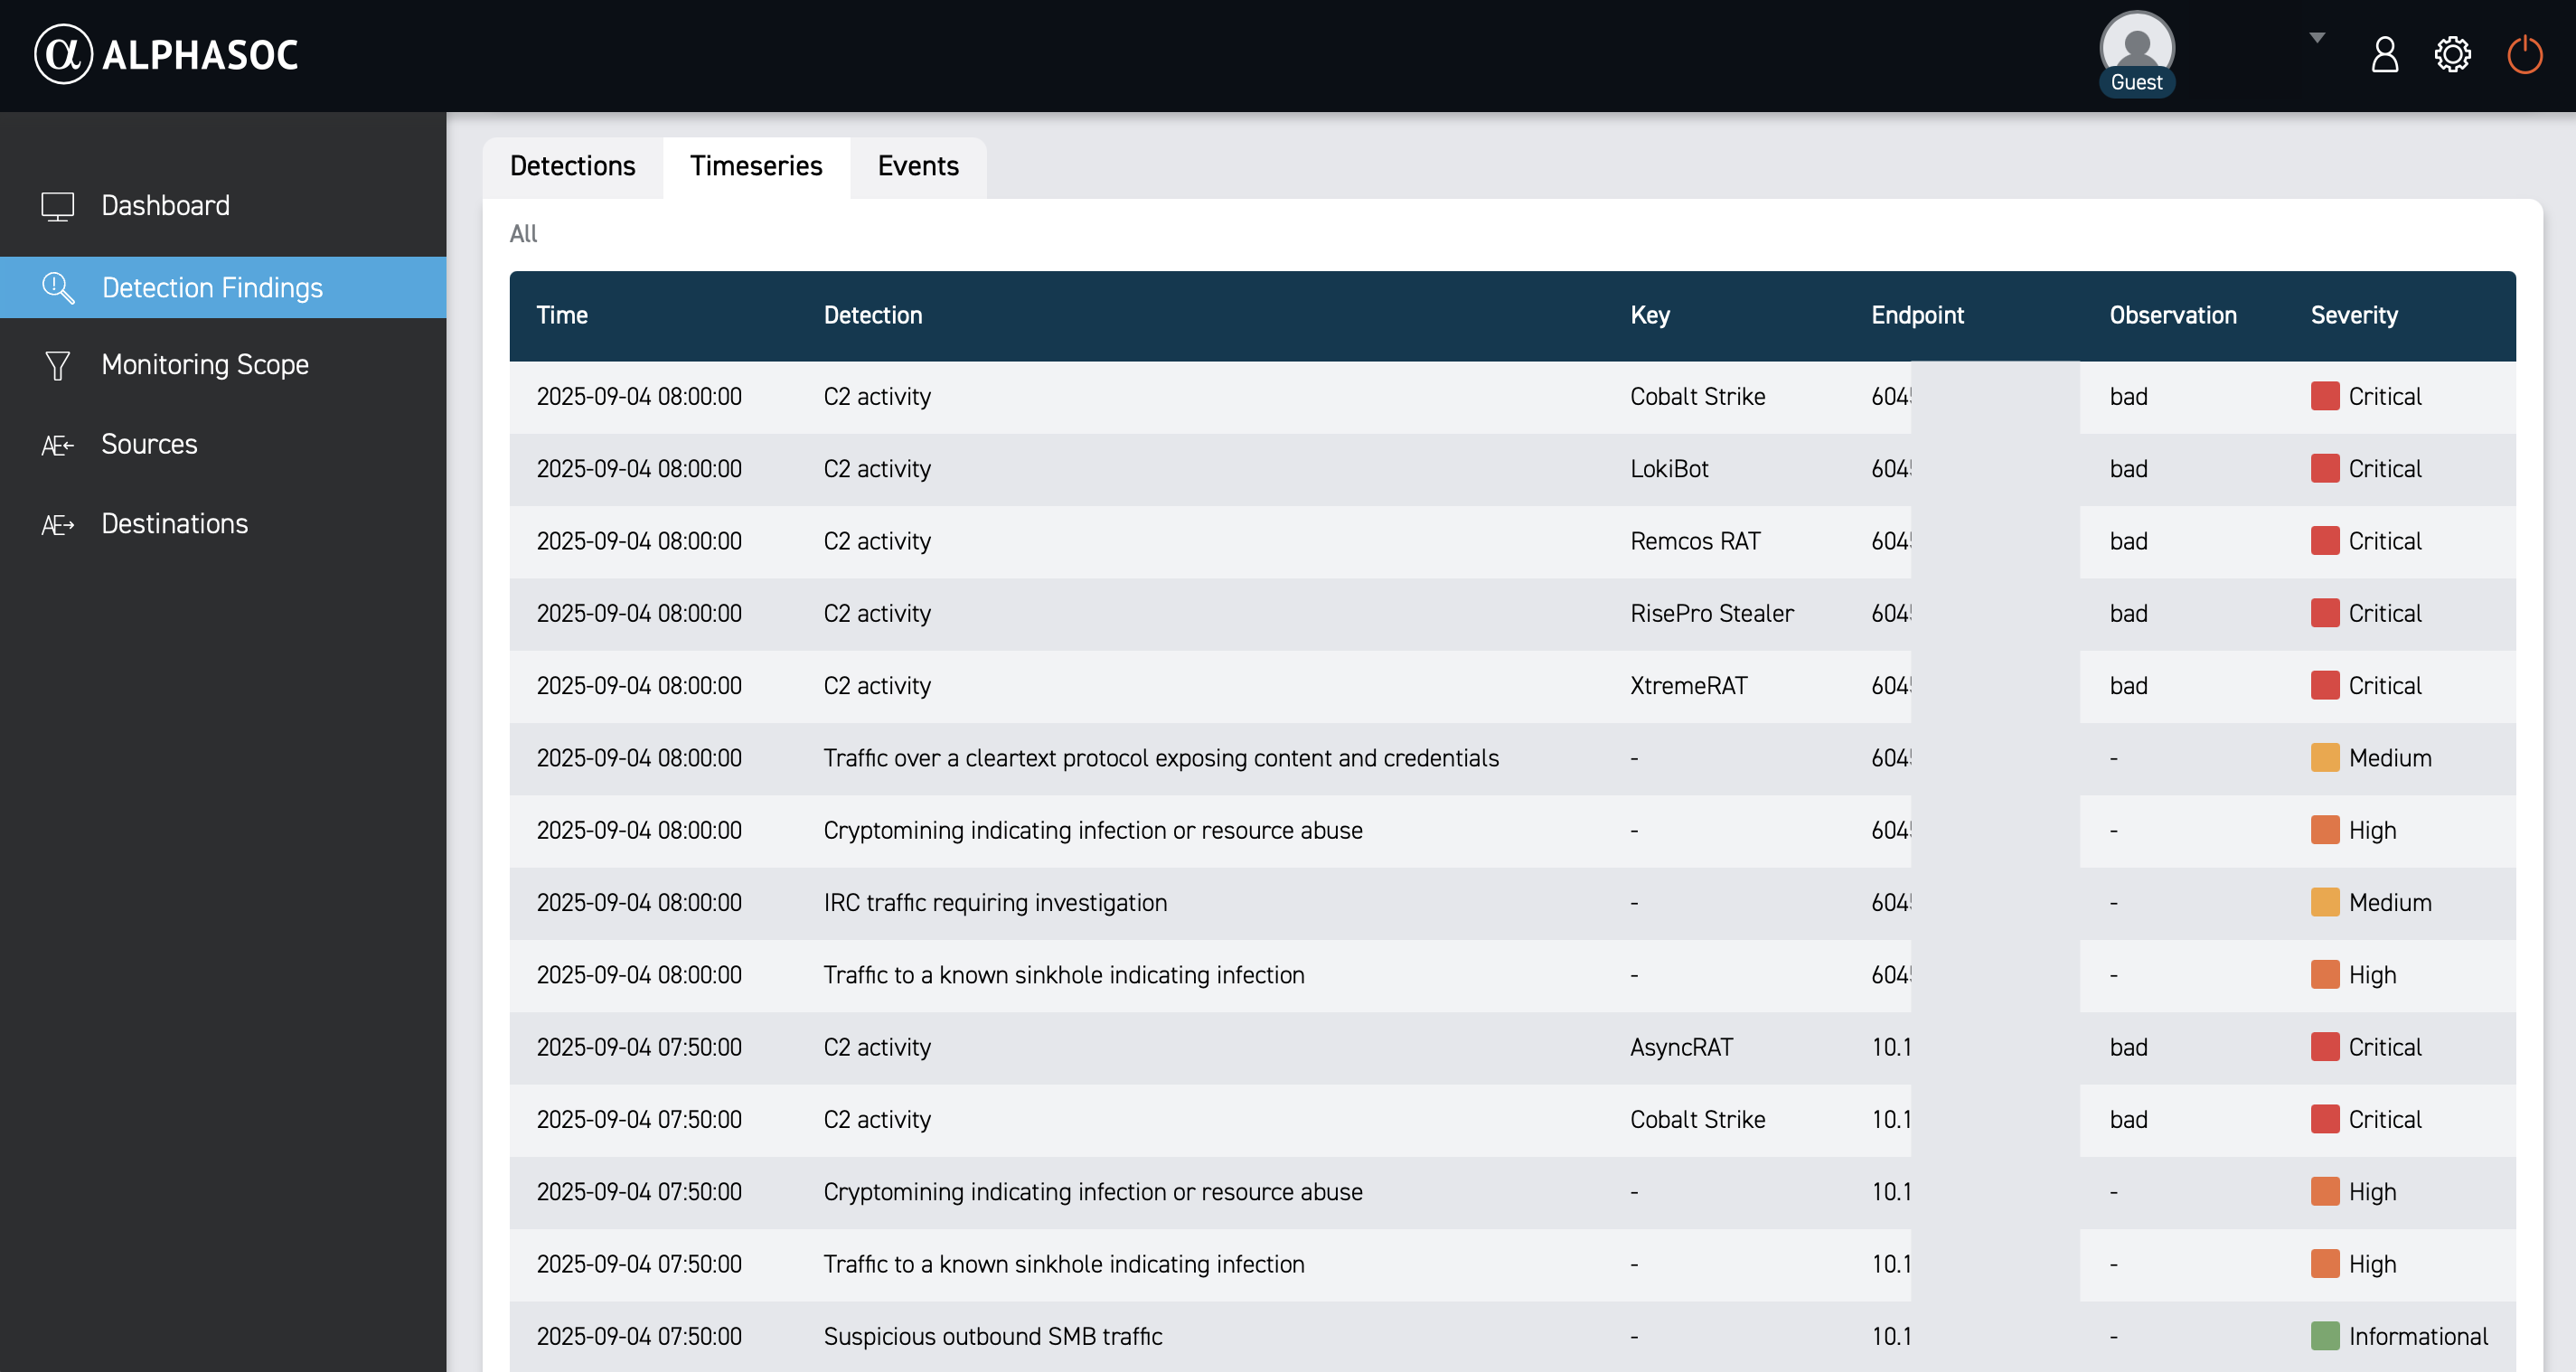
Task: Switch to the Events tab
Action: coord(917,166)
